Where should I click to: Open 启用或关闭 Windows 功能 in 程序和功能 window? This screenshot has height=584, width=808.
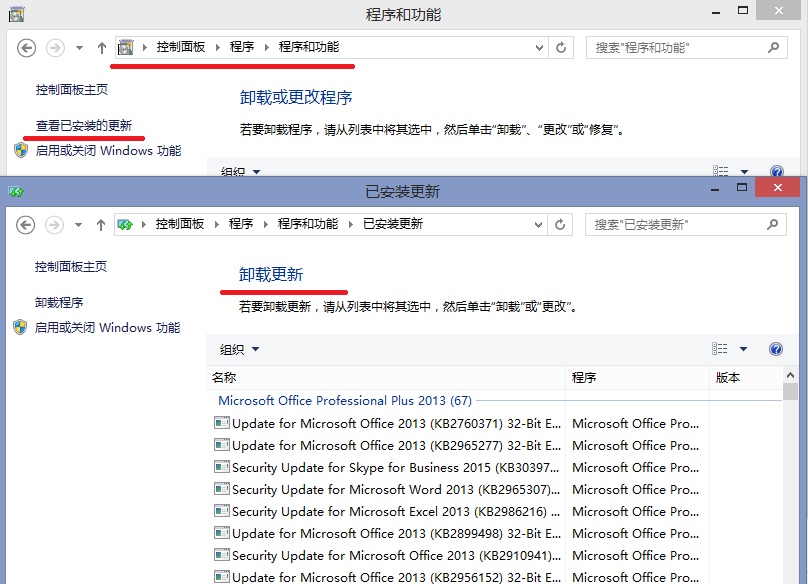point(108,151)
